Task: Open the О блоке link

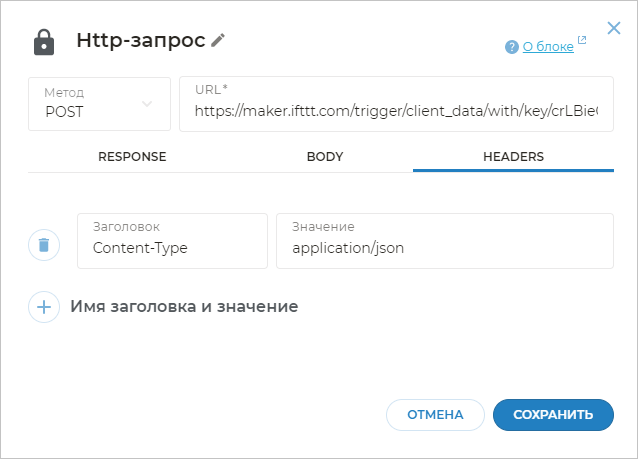Action: click(548, 46)
